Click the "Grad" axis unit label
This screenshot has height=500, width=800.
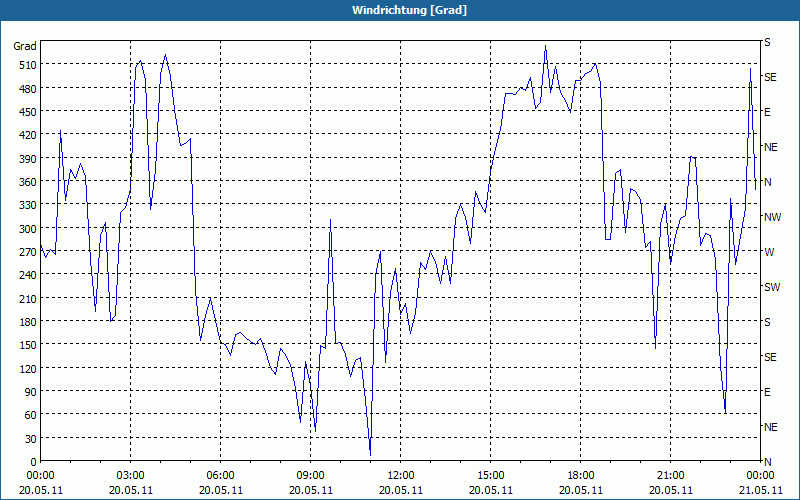[25, 46]
